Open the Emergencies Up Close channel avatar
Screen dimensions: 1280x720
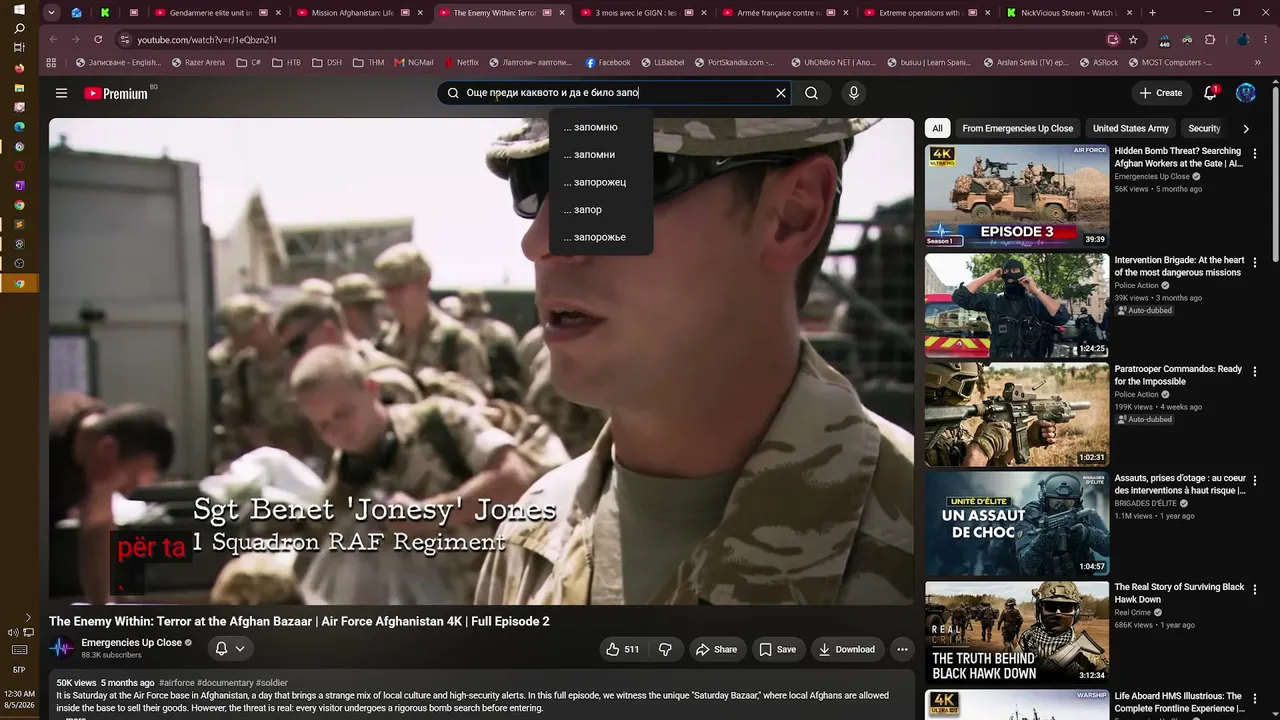[62, 648]
